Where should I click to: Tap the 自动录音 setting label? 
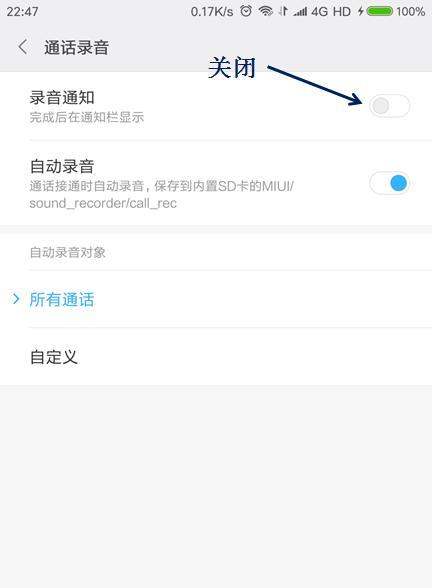click(62, 166)
